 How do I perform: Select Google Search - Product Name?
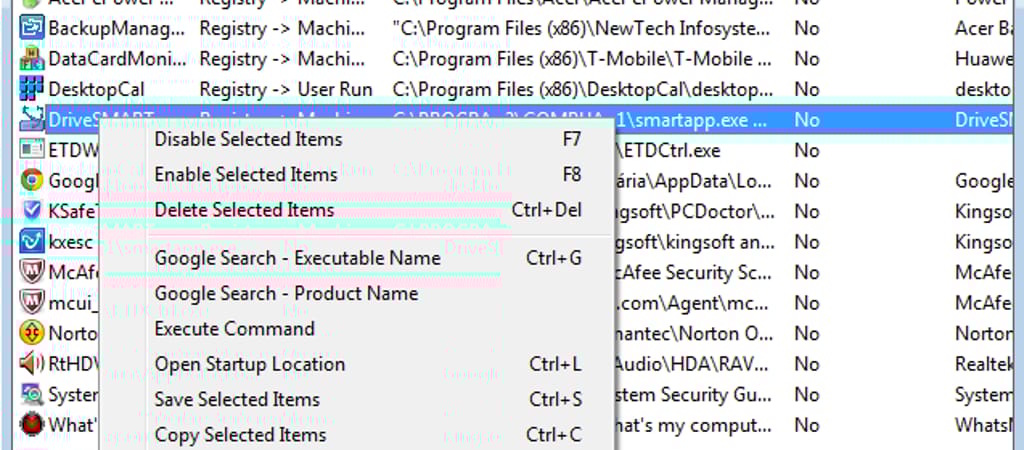[286, 294]
